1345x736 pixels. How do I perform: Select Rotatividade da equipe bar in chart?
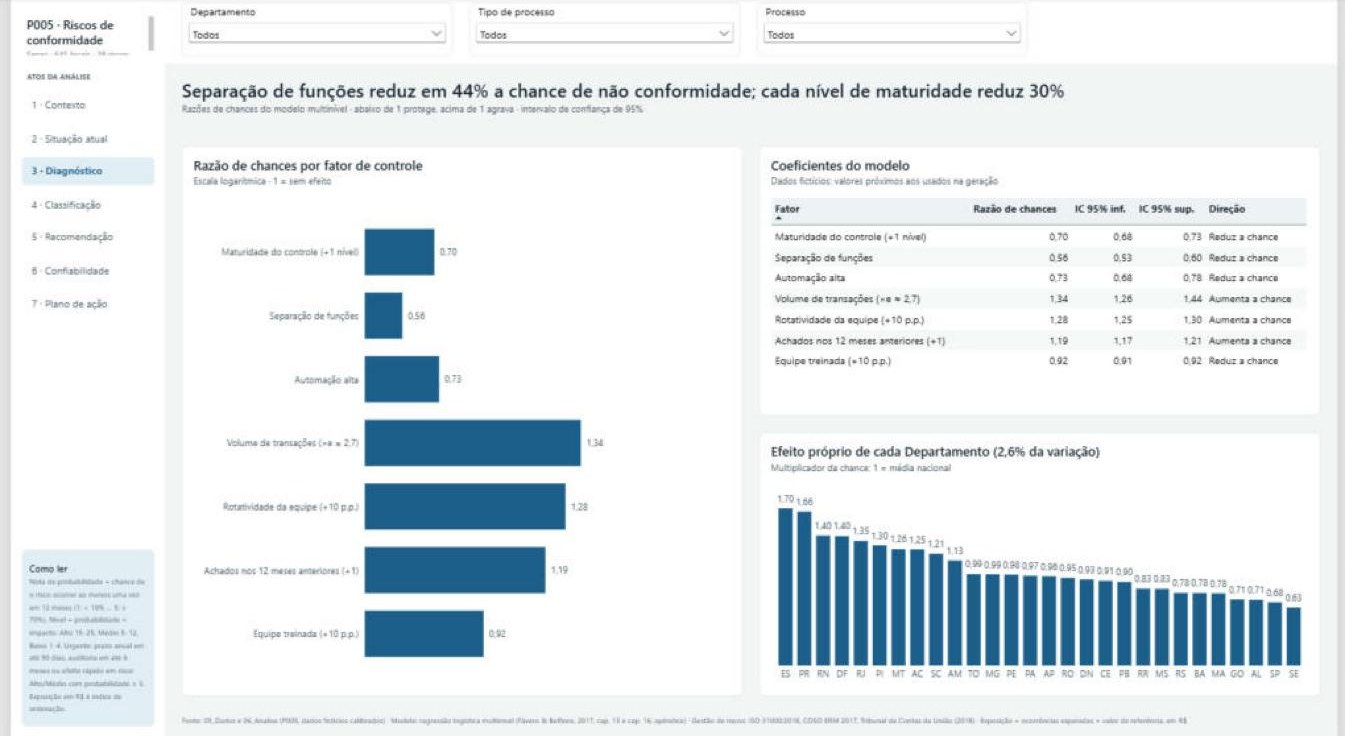pyautogui.click(x=465, y=506)
